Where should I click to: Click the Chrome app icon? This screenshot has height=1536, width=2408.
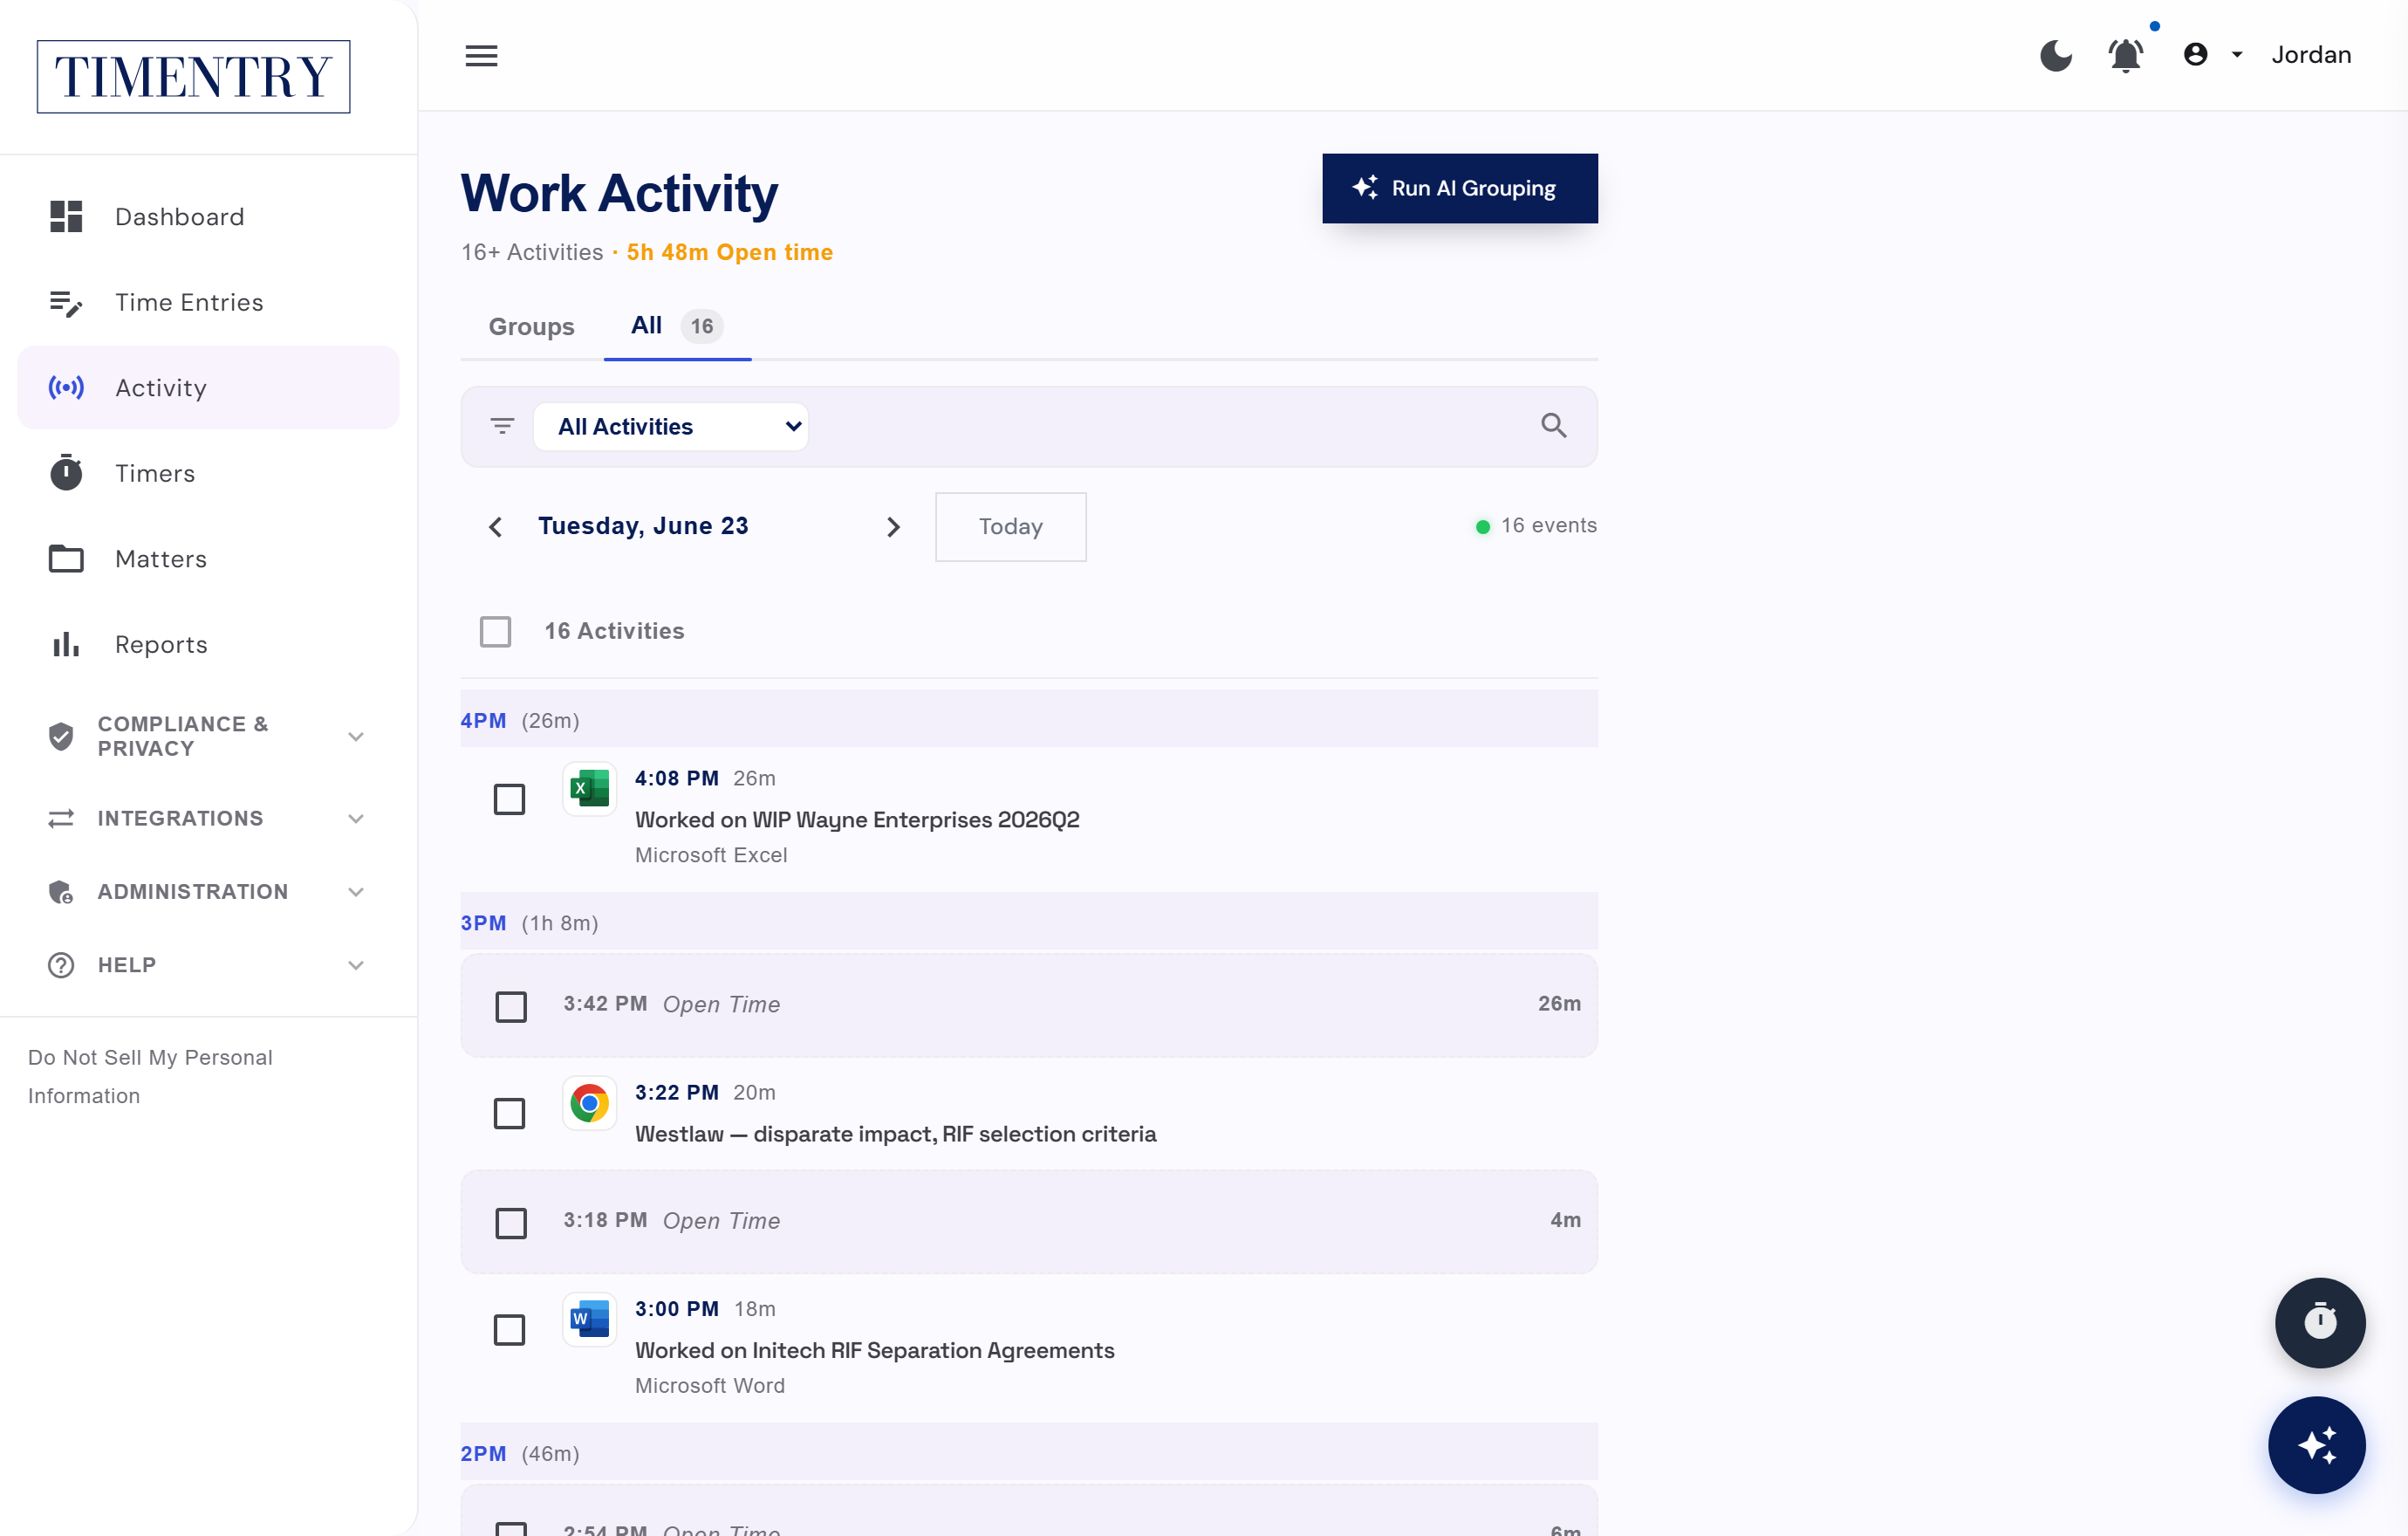click(x=590, y=1104)
